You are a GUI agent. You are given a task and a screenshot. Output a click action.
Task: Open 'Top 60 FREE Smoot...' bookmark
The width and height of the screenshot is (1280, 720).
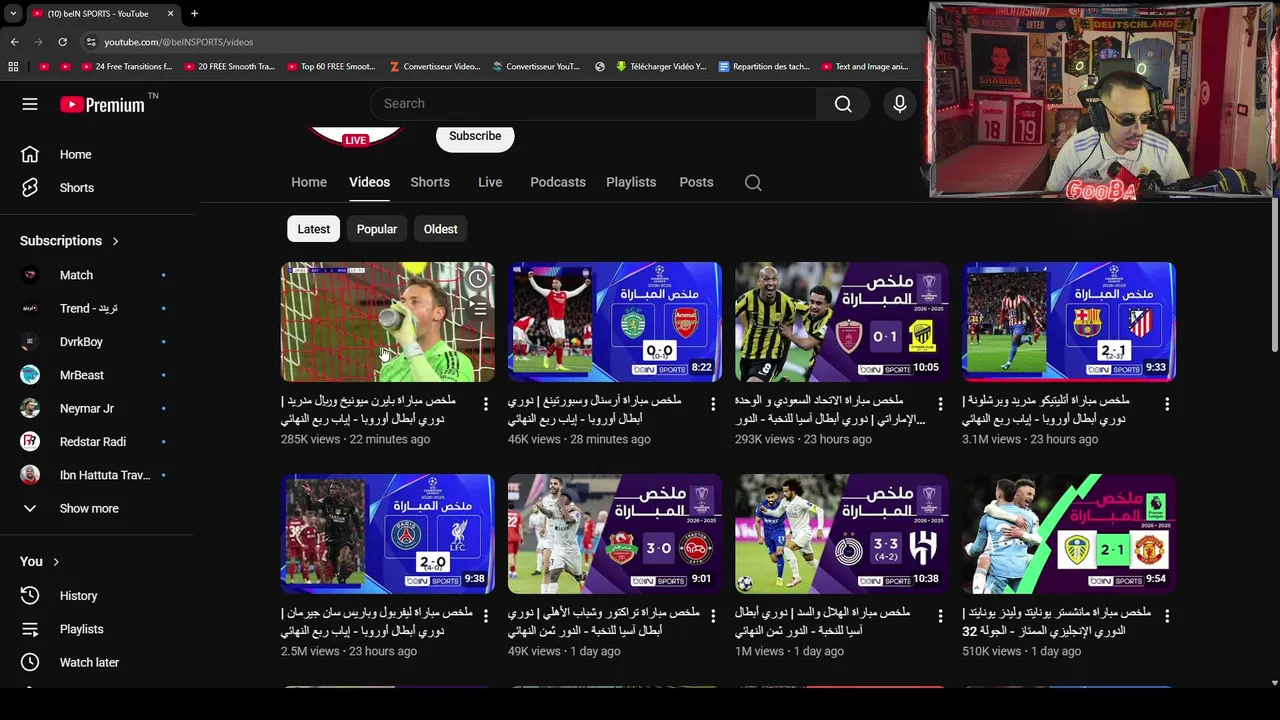331,67
